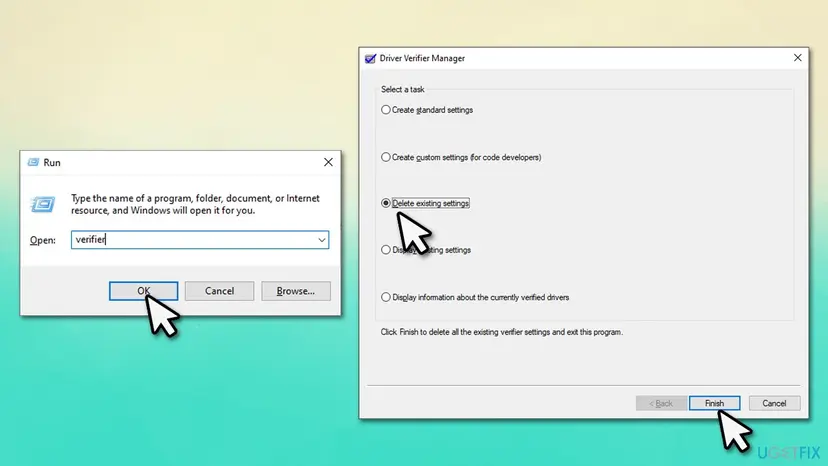Close the Driver Verifier Manager window
This screenshot has height=466, width=828.
pos(797,58)
